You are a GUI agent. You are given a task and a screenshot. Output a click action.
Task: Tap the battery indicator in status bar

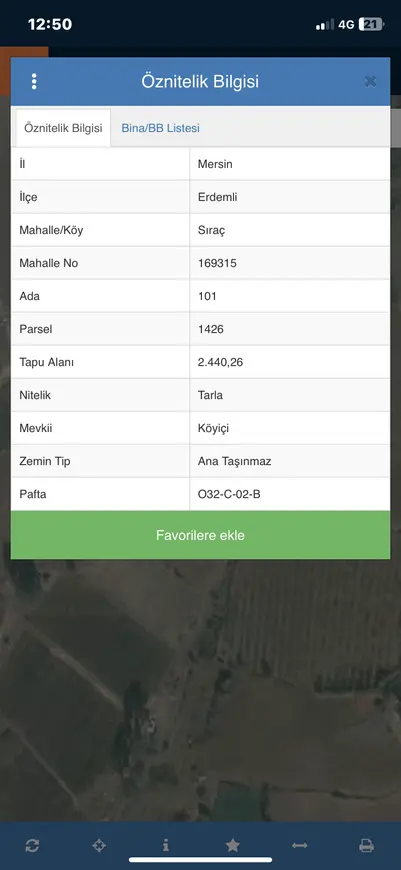coord(371,24)
